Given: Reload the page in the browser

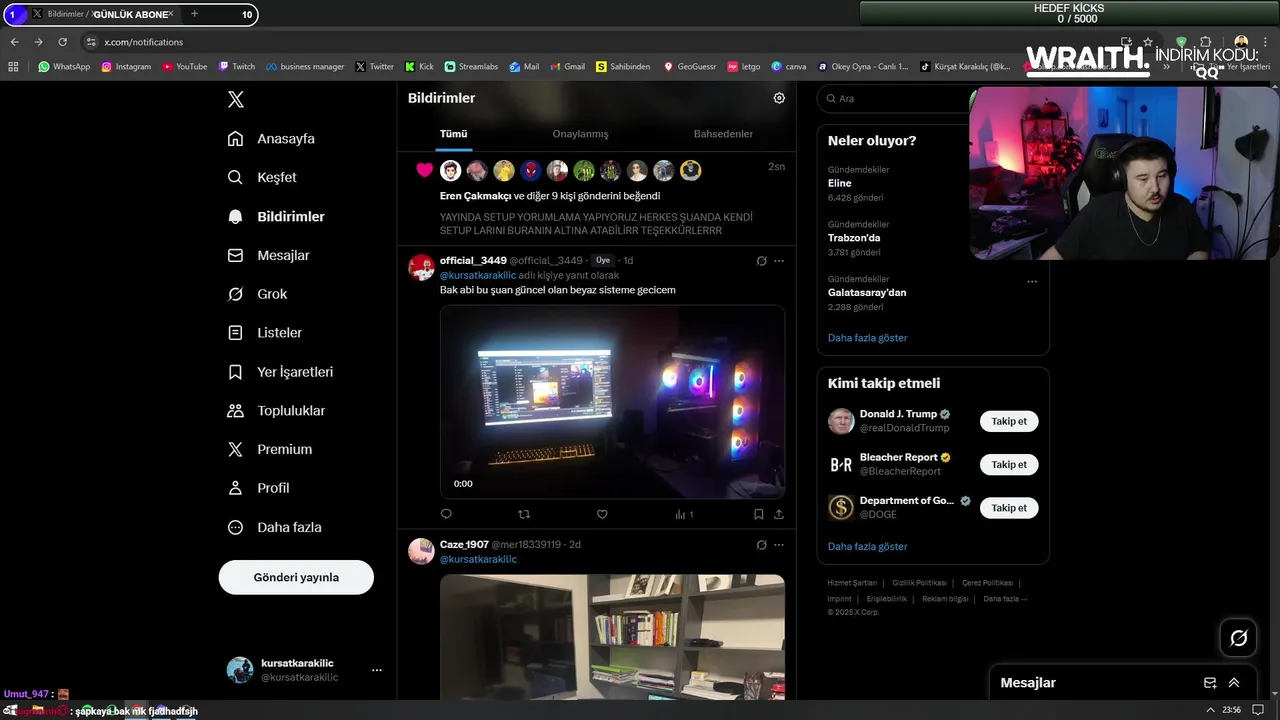Looking at the screenshot, I should [x=62, y=42].
